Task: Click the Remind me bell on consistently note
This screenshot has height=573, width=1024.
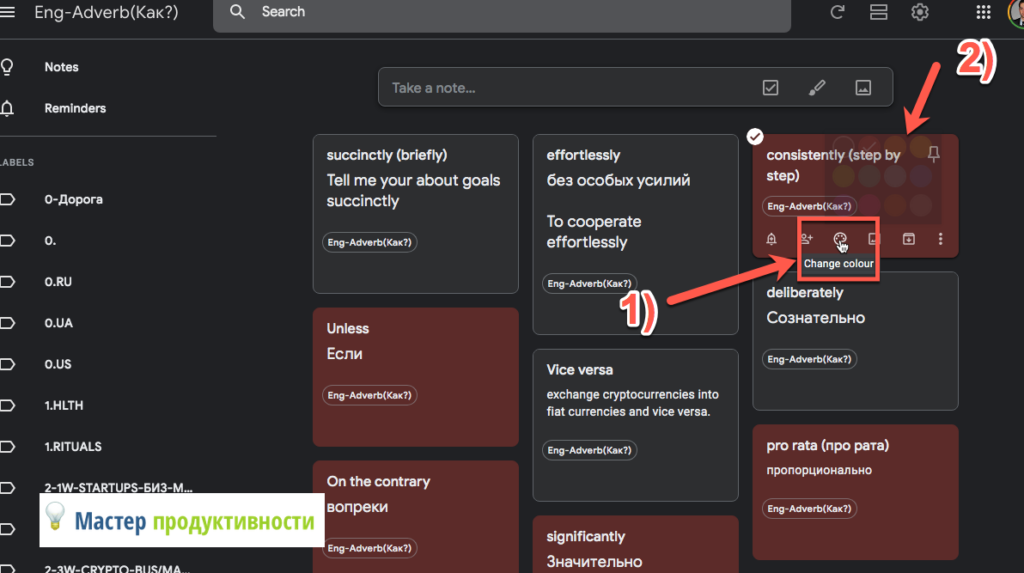Action: (x=771, y=240)
